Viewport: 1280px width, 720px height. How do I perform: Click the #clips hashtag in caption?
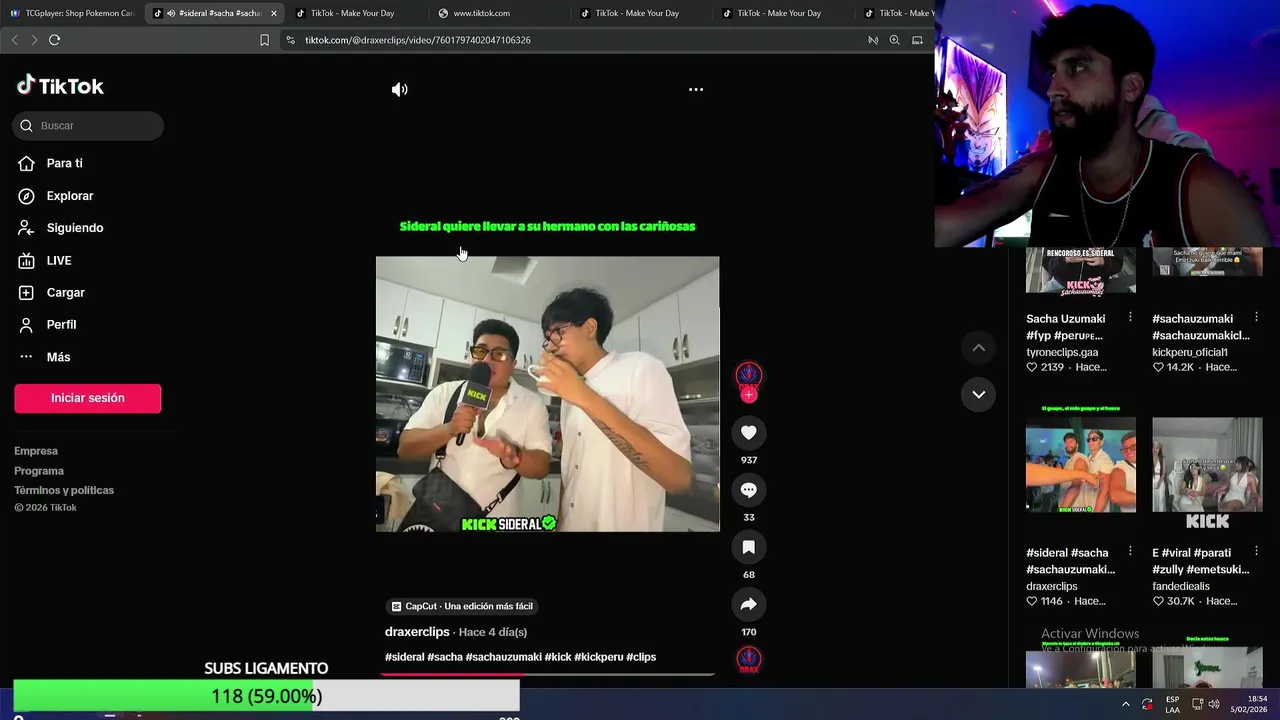[641, 657]
